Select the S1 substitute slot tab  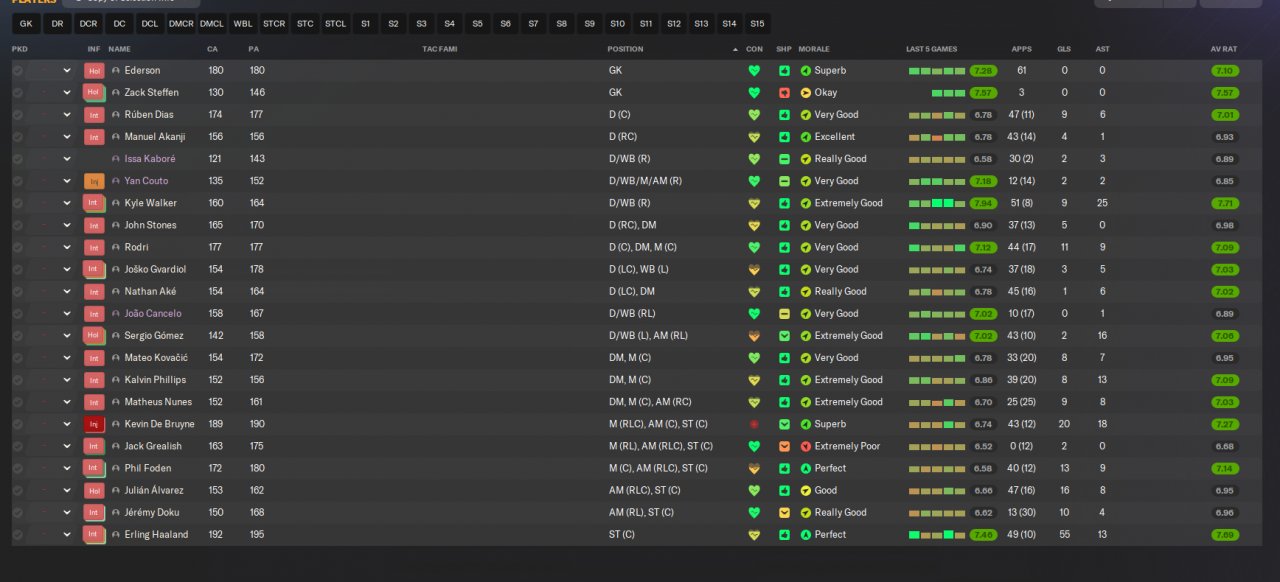click(x=366, y=23)
